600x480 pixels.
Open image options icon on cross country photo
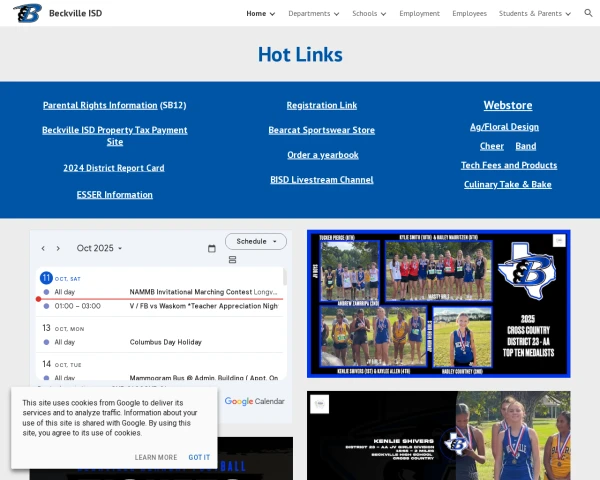pos(559,240)
